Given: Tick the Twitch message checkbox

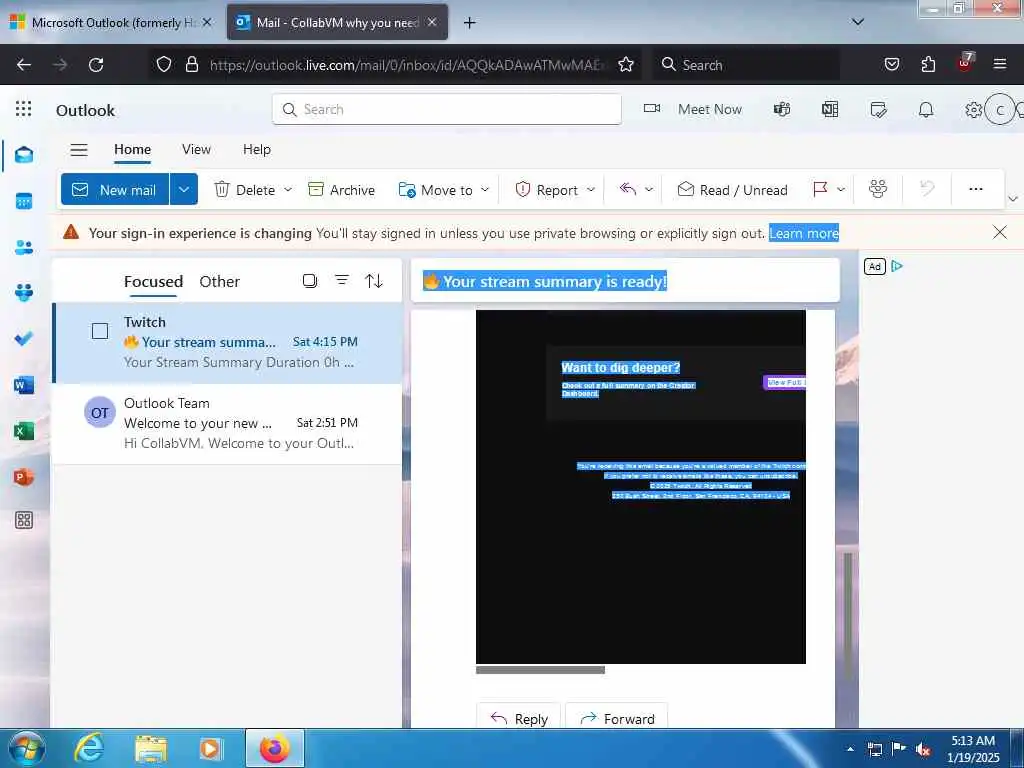Looking at the screenshot, I should pyautogui.click(x=100, y=331).
